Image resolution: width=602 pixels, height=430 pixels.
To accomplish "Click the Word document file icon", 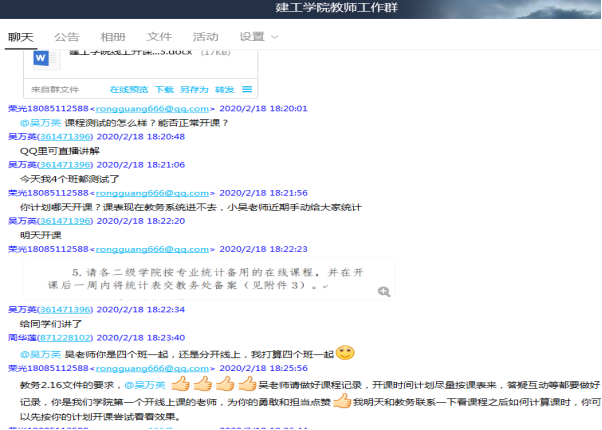I will point(43,58).
